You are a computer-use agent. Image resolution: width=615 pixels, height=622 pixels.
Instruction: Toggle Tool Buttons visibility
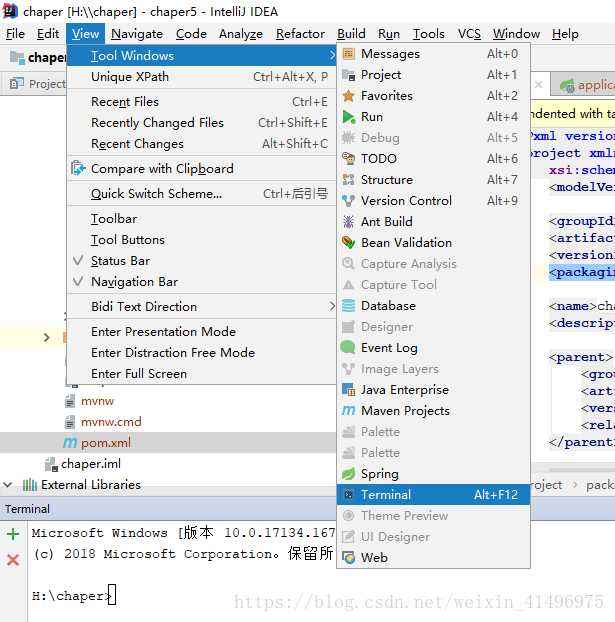(202, 240)
